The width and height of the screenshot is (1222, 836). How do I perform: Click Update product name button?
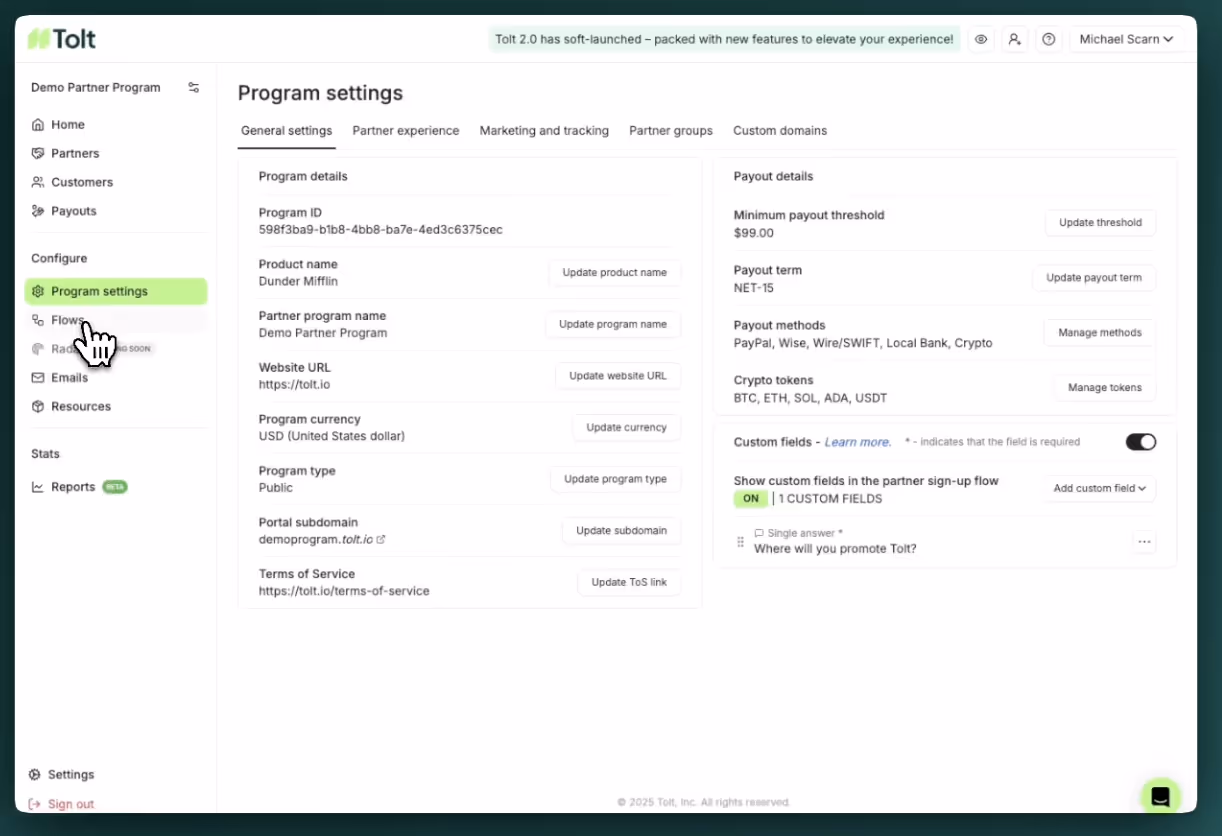coord(615,273)
